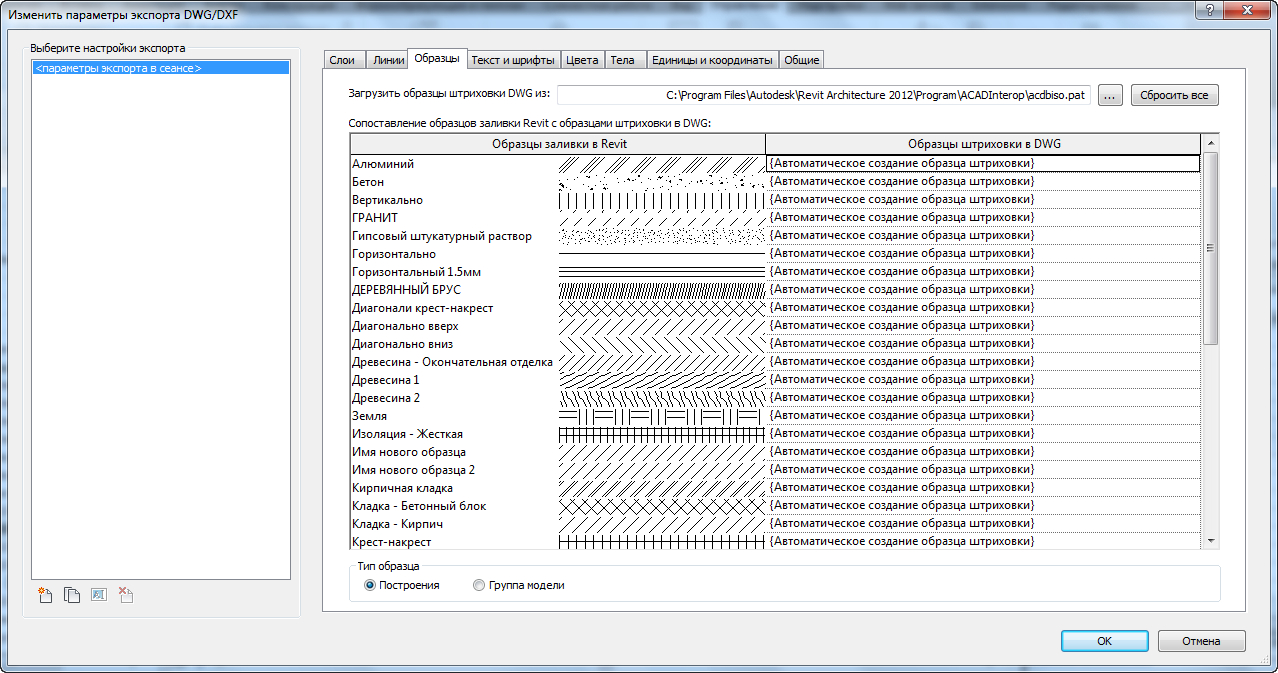
Task: Close the DWG/DXF export settings dialog
Action: click(1248, 9)
